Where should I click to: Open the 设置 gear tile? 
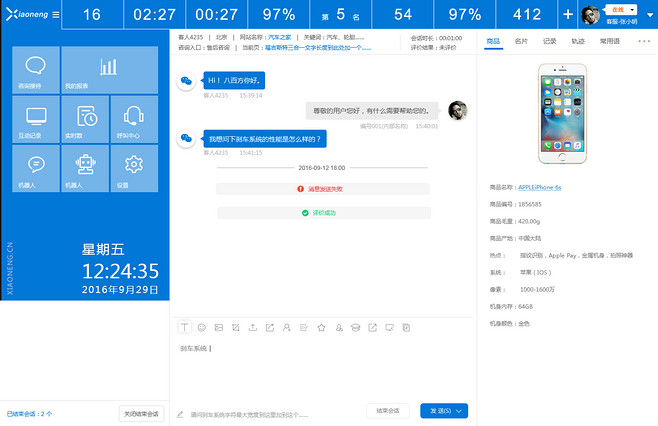click(134, 168)
